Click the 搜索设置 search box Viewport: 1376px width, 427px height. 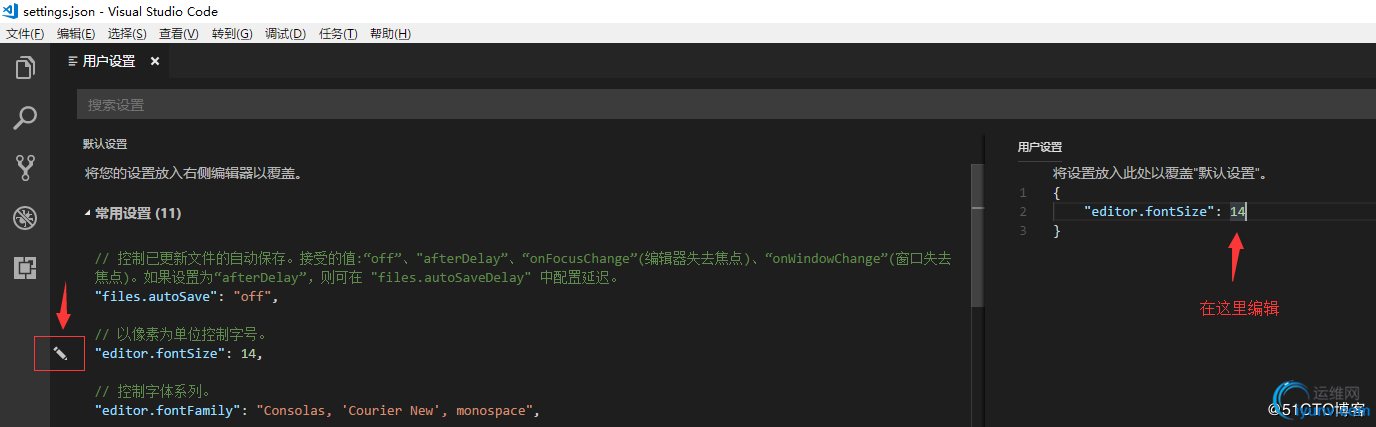726,104
